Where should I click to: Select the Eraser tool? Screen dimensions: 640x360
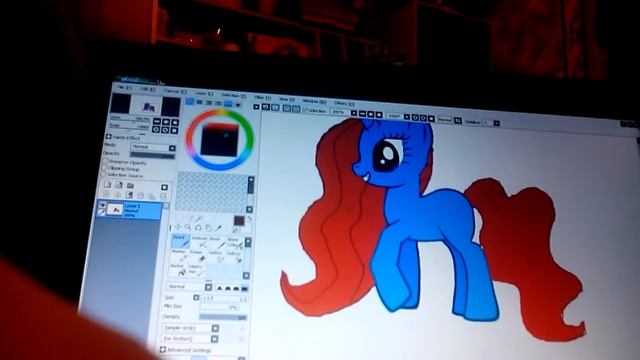coord(197,256)
